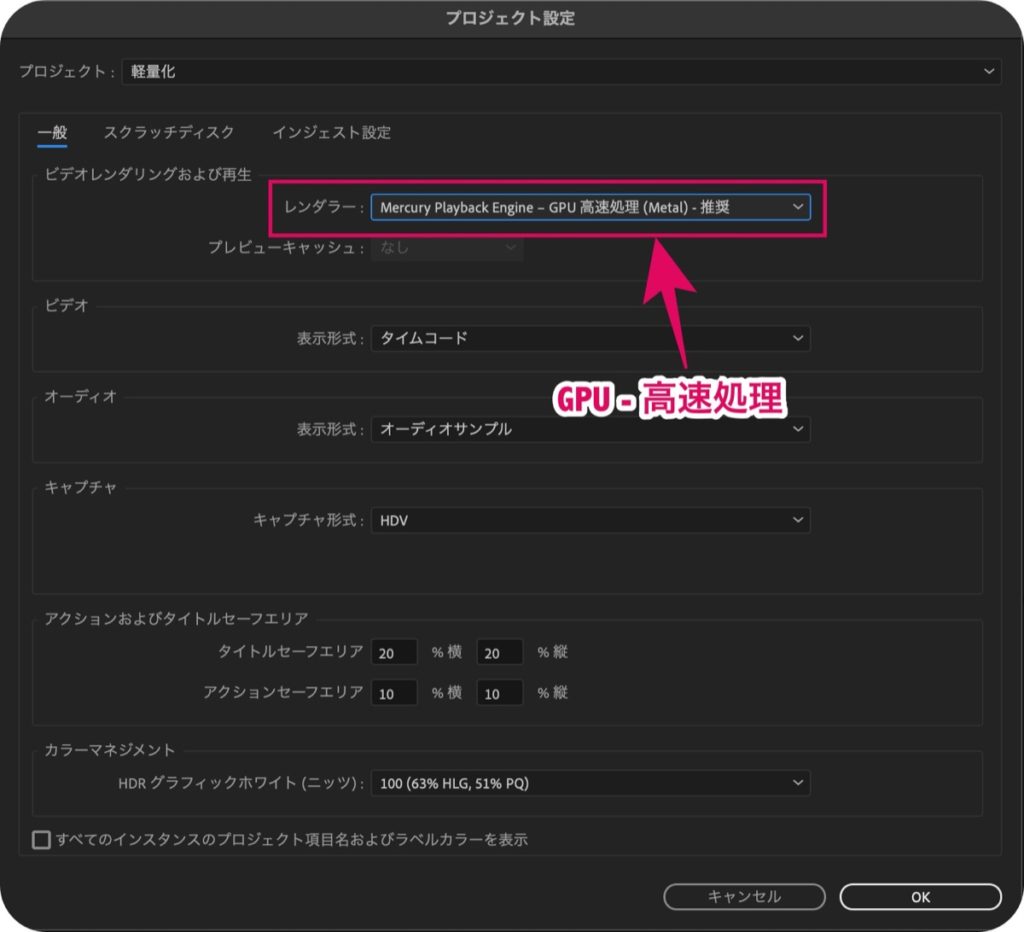Screen dimensions: 1024x932
Task: Open the レンダラー Mercury Playback Engine dropdown
Action: point(590,207)
